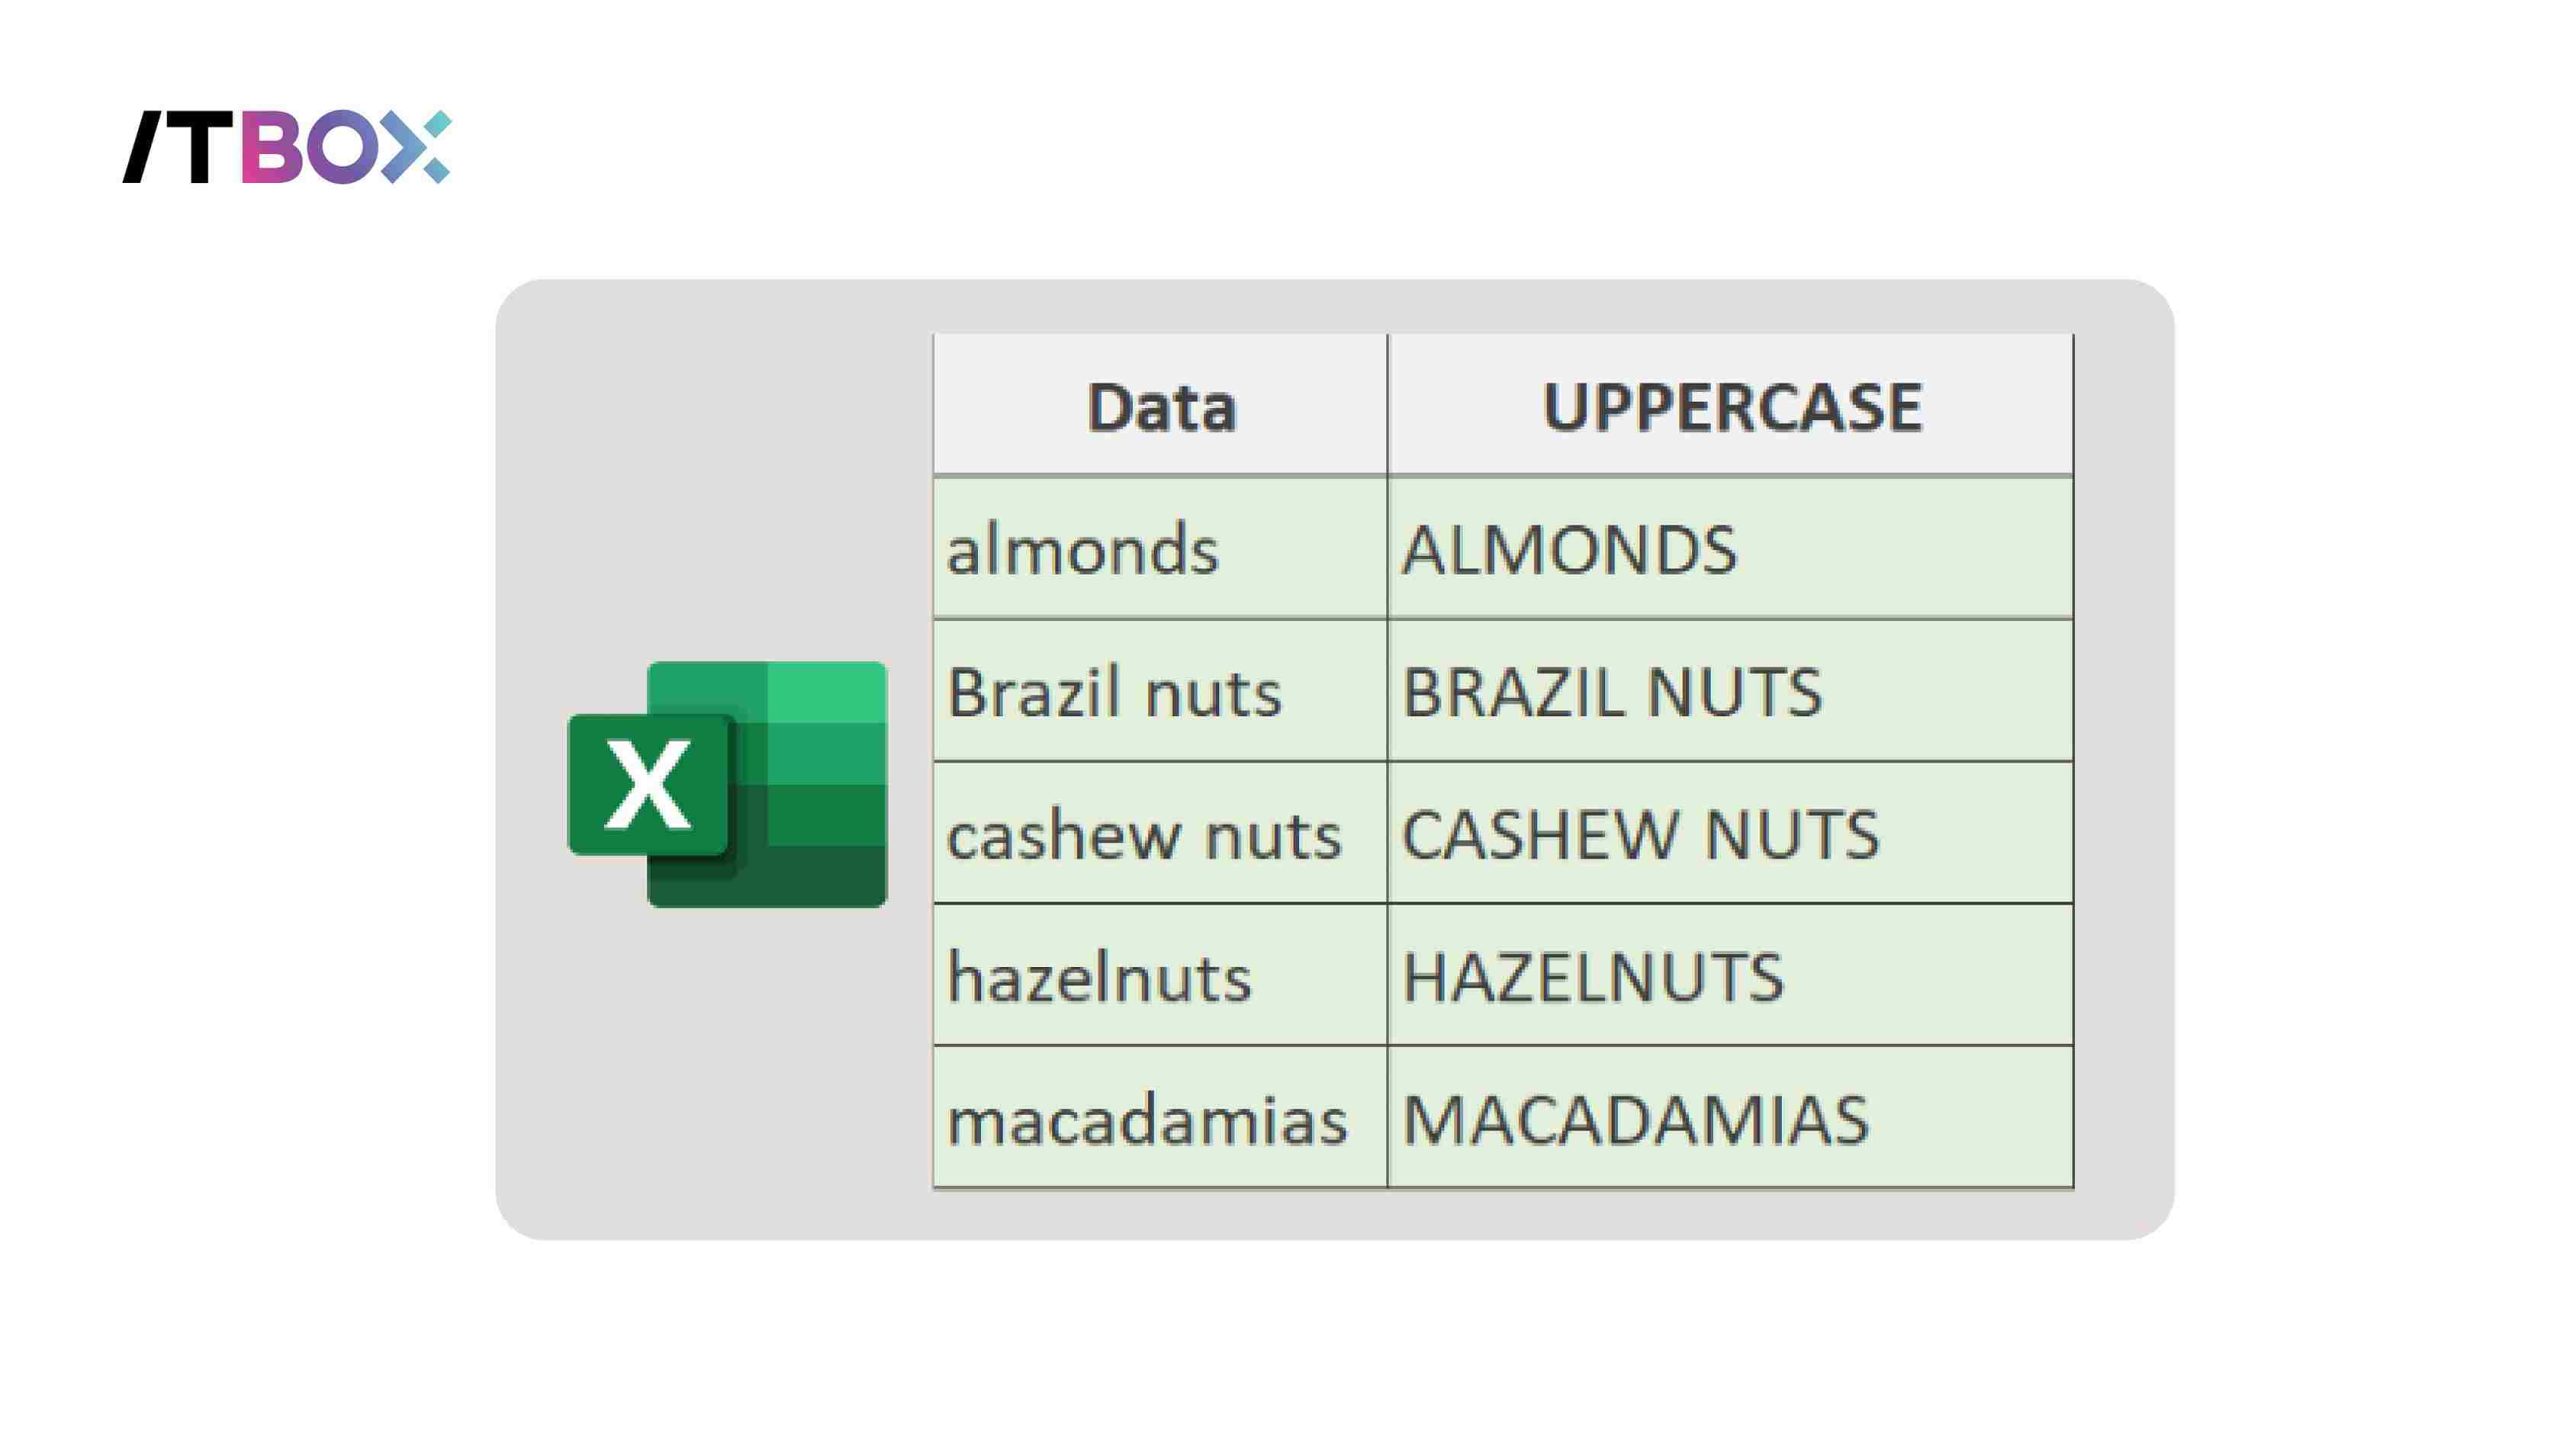Select the MACADAMIAS uppercase cell
Image resolution: width=2560 pixels, height=1439 pixels.
pyautogui.click(x=1730, y=1118)
